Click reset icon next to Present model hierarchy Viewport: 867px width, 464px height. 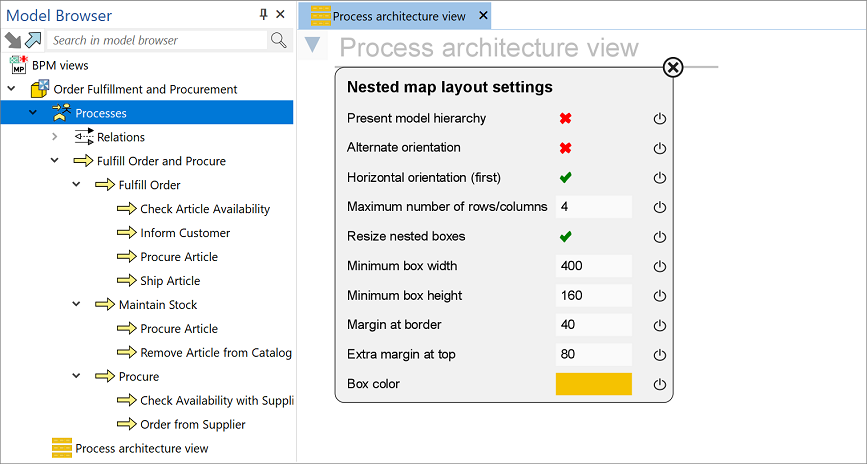659,119
